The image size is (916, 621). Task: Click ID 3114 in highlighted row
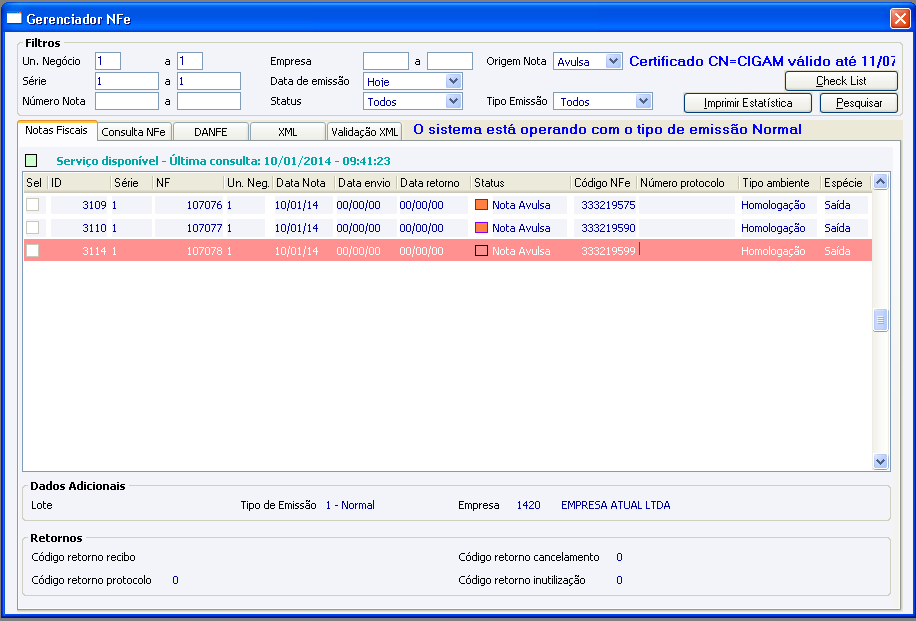pyautogui.click(x=79, y=251)
